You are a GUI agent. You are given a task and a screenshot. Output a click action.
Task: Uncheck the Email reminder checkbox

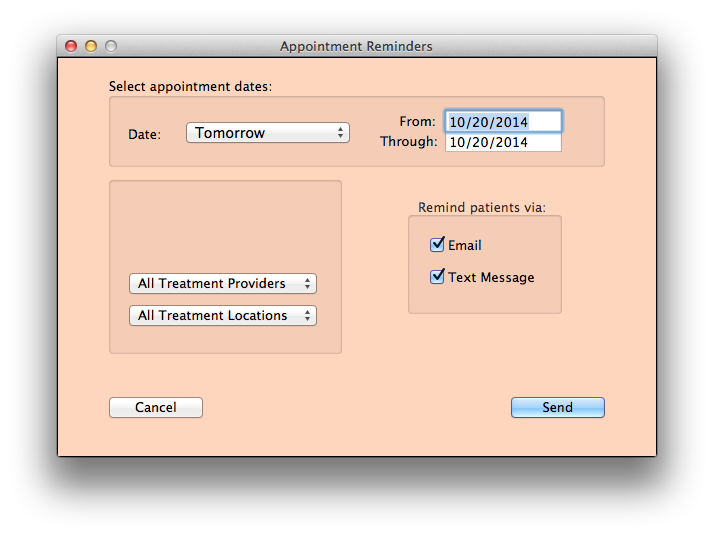pyautogui.click(x=437, y=245)
